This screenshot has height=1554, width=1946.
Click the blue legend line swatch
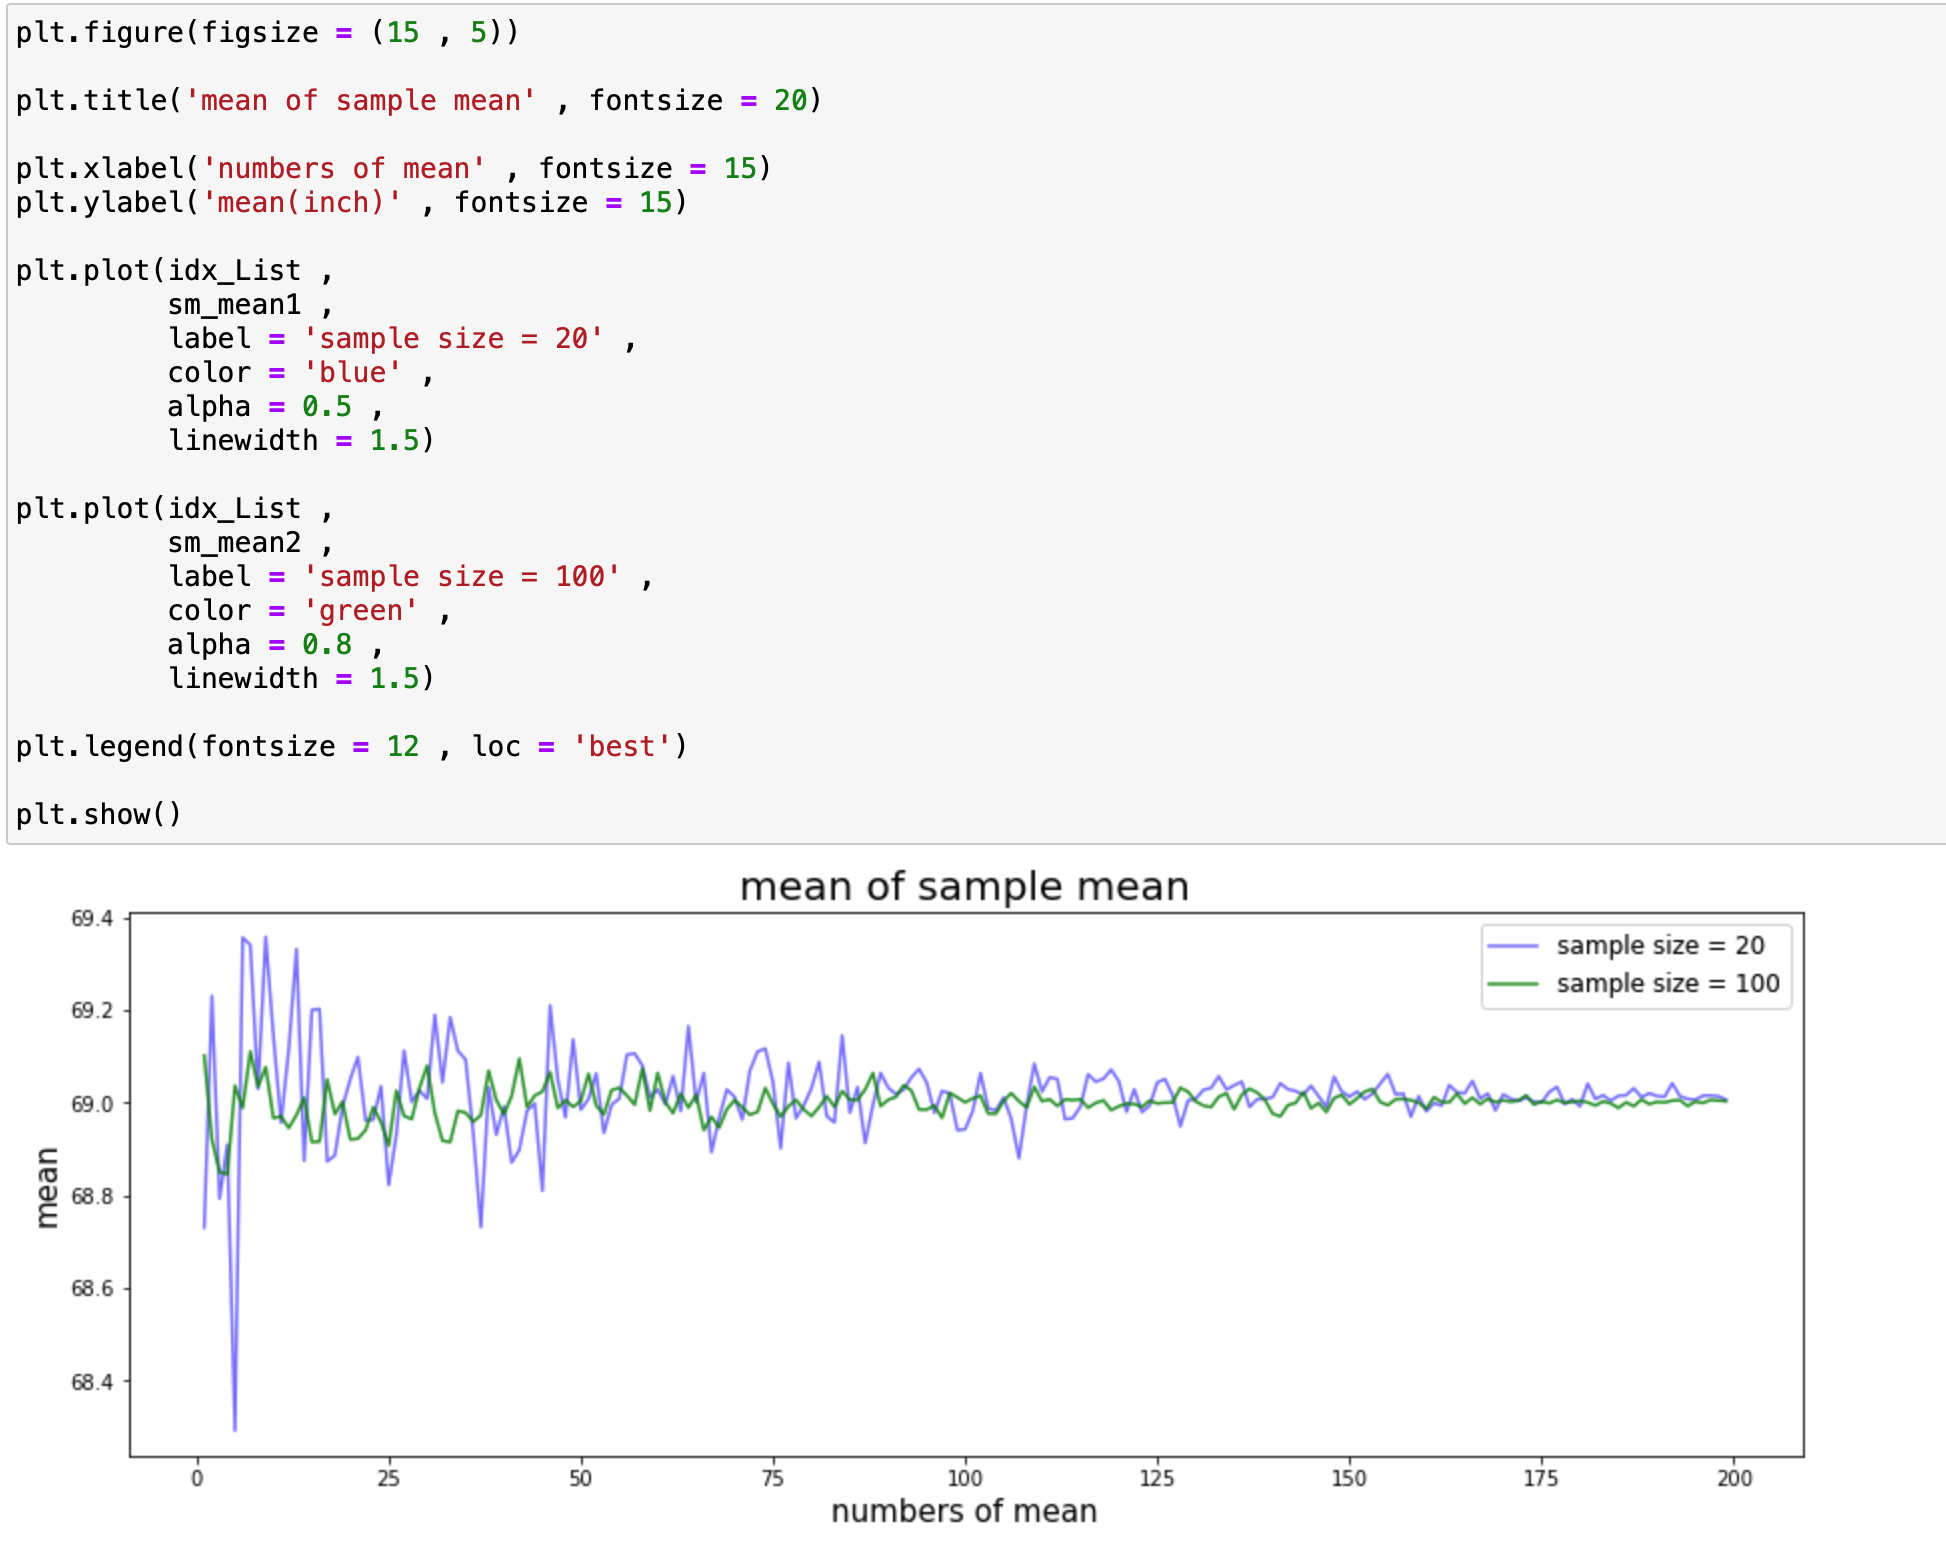point(1513,946)
